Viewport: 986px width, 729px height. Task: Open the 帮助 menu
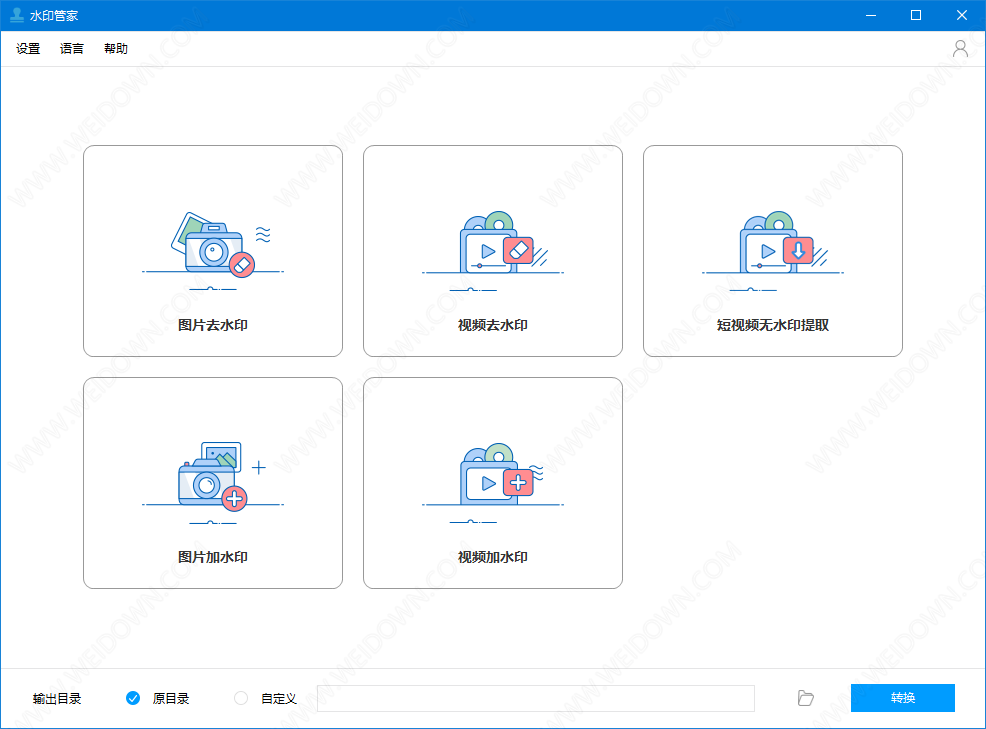pos(116,49)
